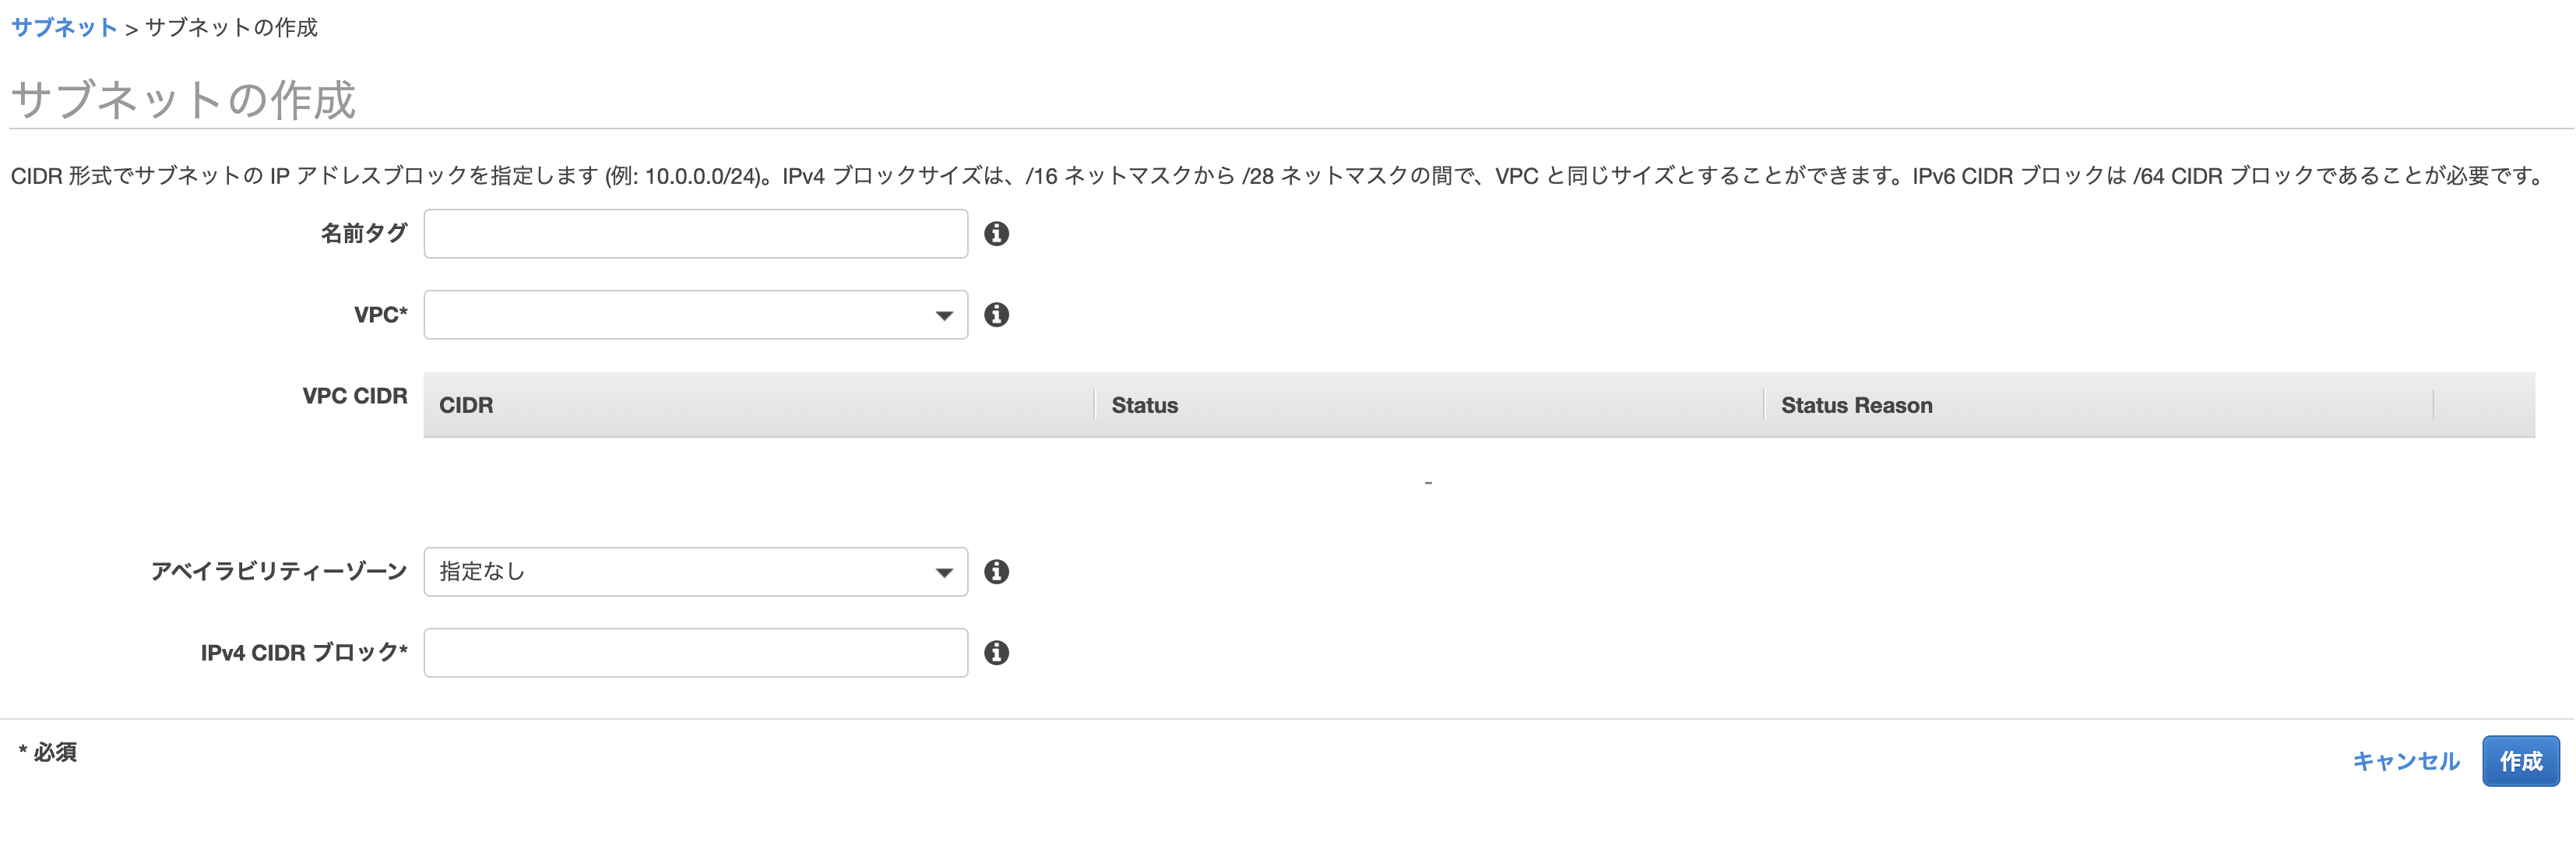
Task: Click the 作成 button
Action: [x=2520, y=761]
